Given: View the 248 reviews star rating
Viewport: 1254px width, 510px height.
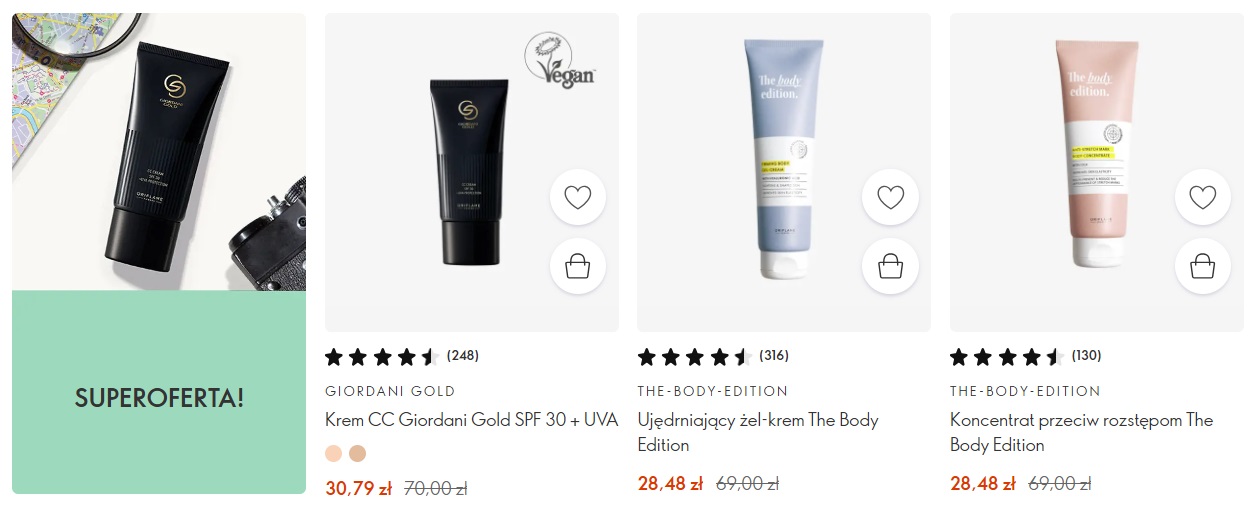Looking at the screenshot, I should point(402,356).
